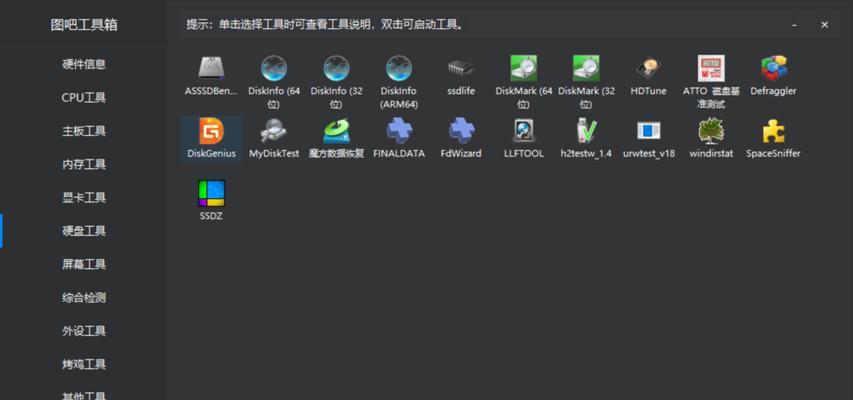
Task: Open the 主板工具 category
Action: click(84, 131)
